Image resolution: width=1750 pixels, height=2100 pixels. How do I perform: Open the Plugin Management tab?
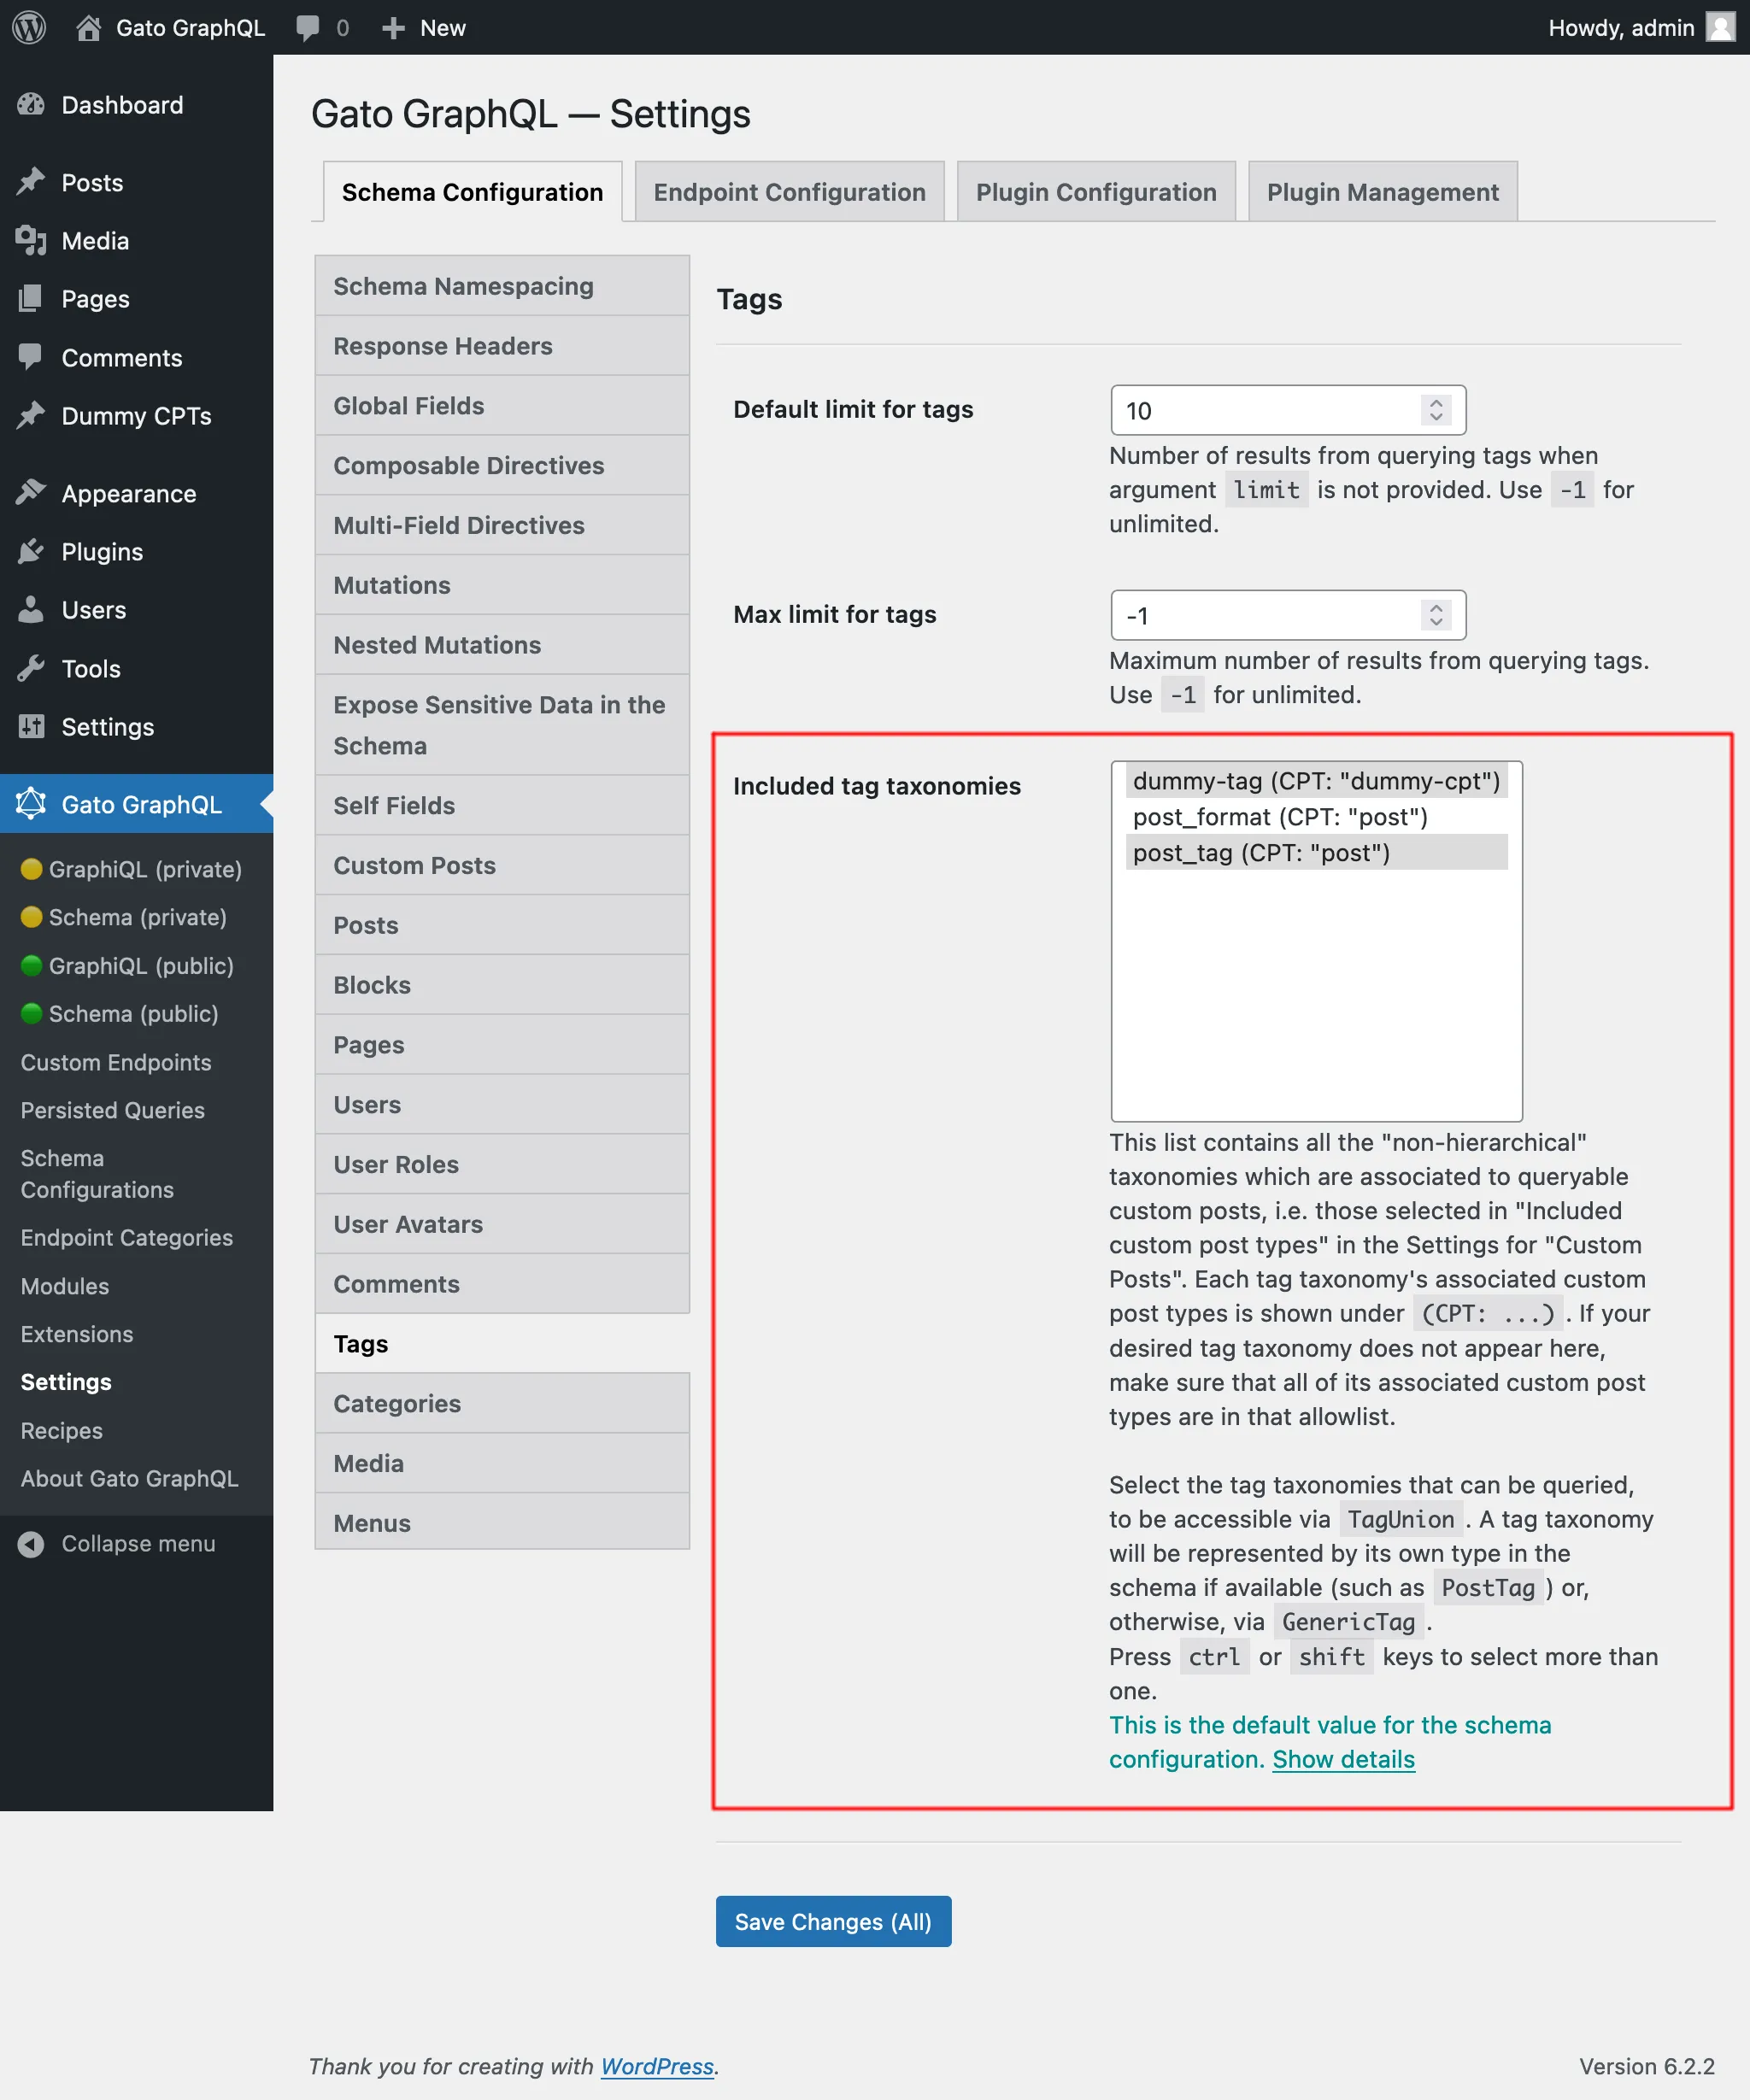point(1382,191)
